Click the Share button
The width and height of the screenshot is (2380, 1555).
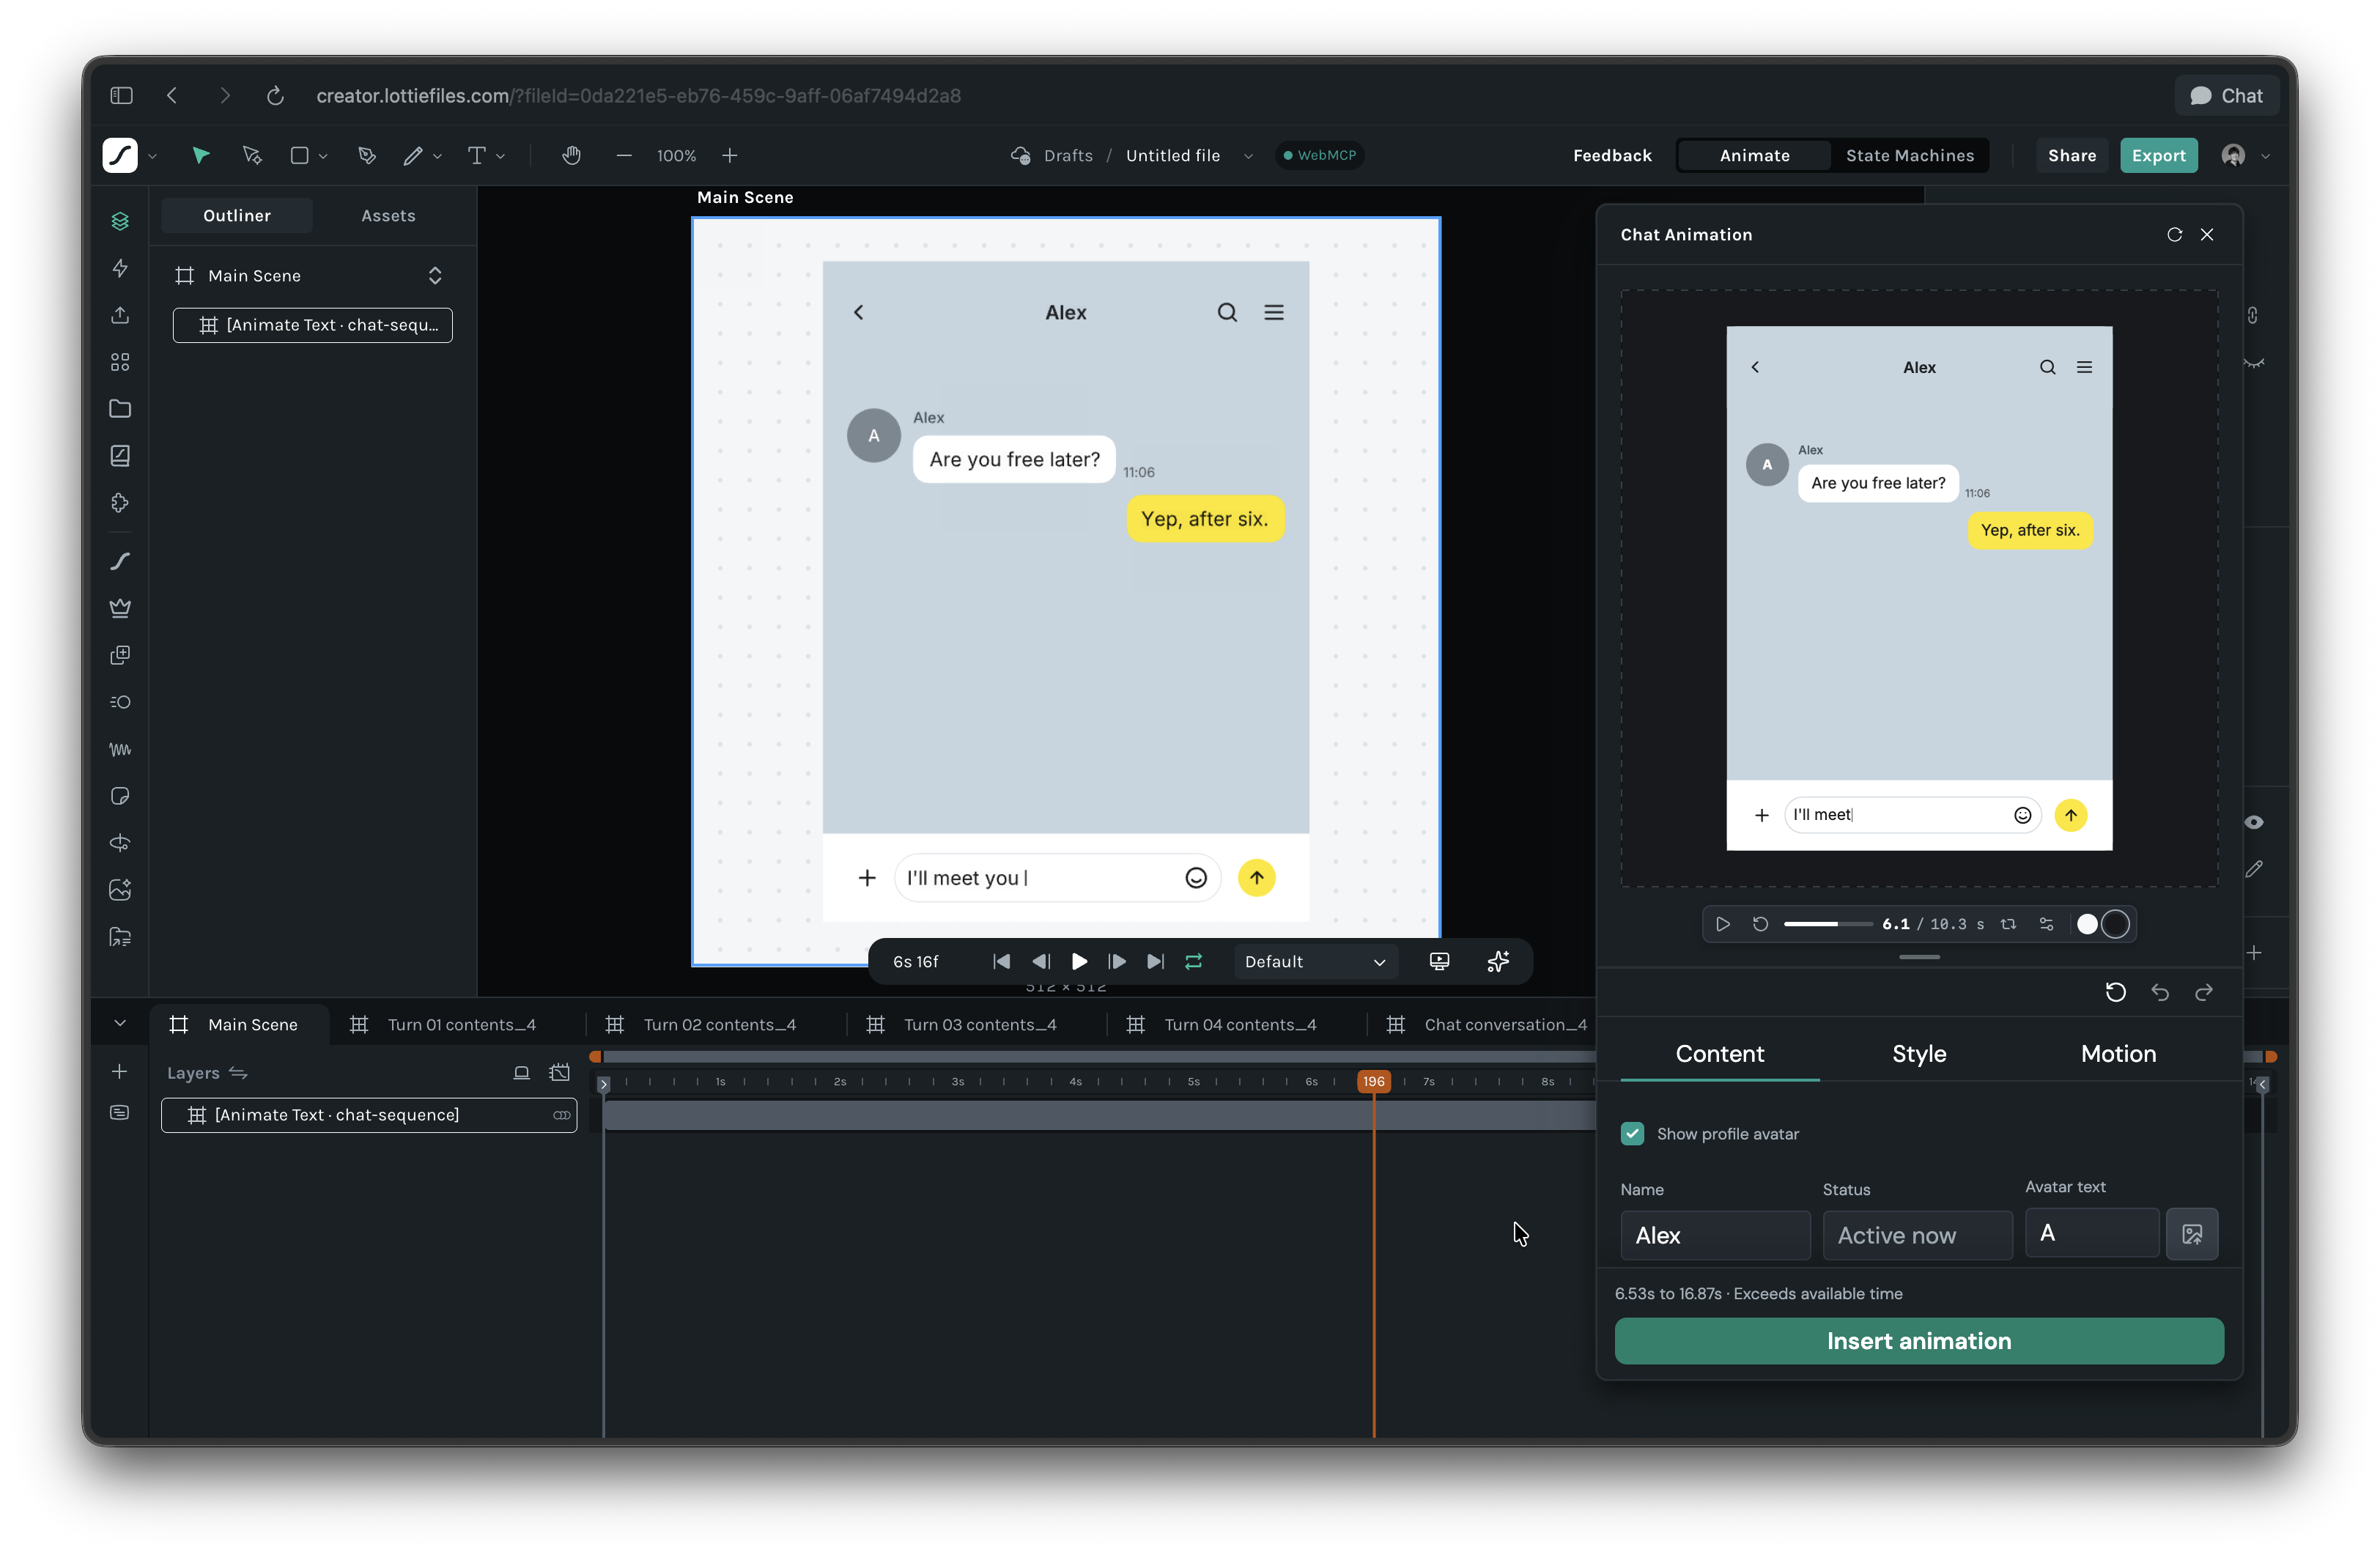[2072, 155]
